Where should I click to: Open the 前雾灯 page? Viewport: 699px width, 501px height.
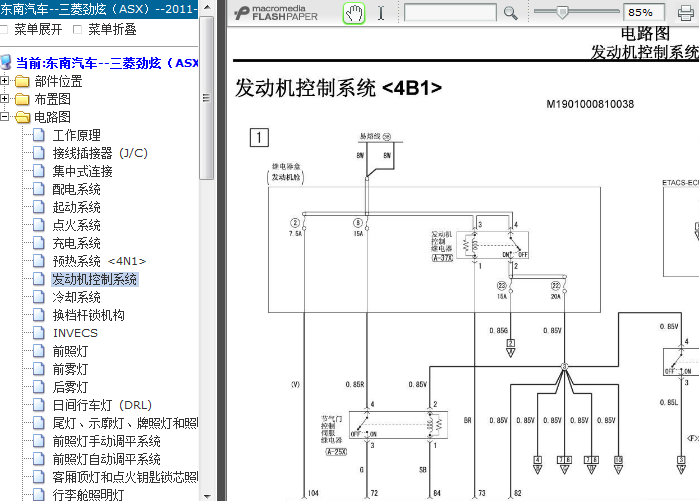pos(70,369)
